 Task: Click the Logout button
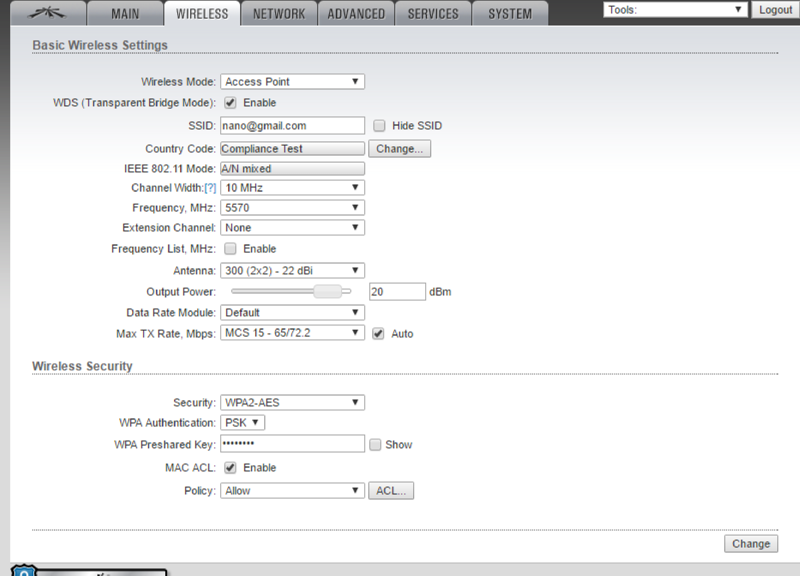[775, 10]
